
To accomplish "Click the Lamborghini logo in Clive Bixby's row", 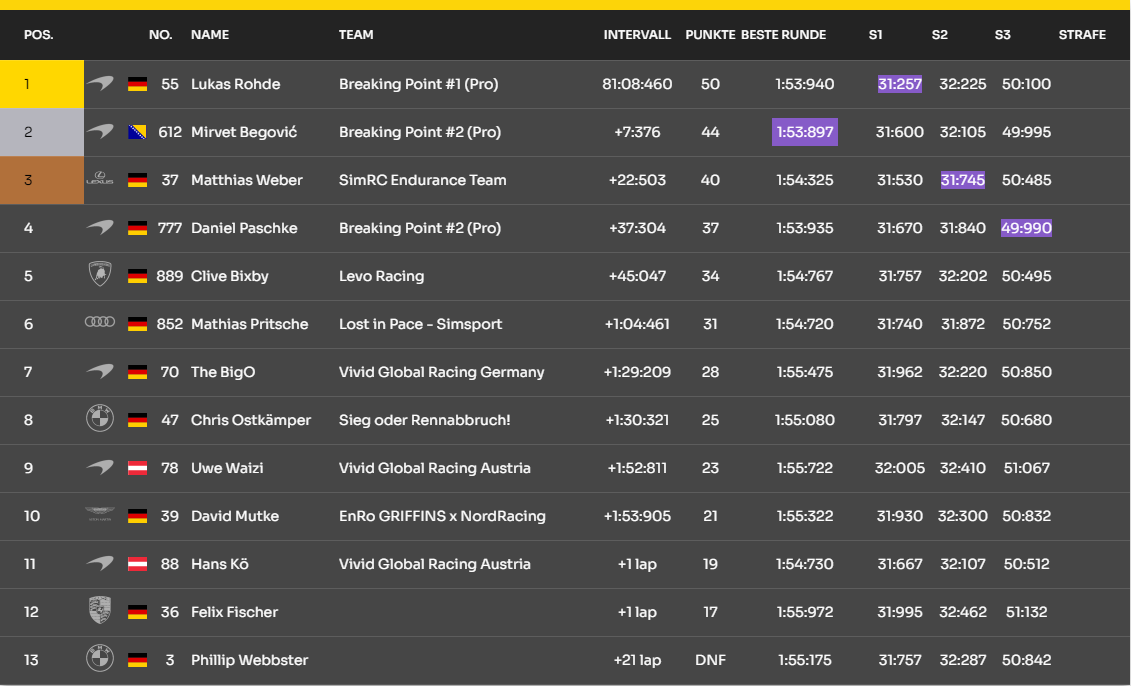I will (100, 276).
